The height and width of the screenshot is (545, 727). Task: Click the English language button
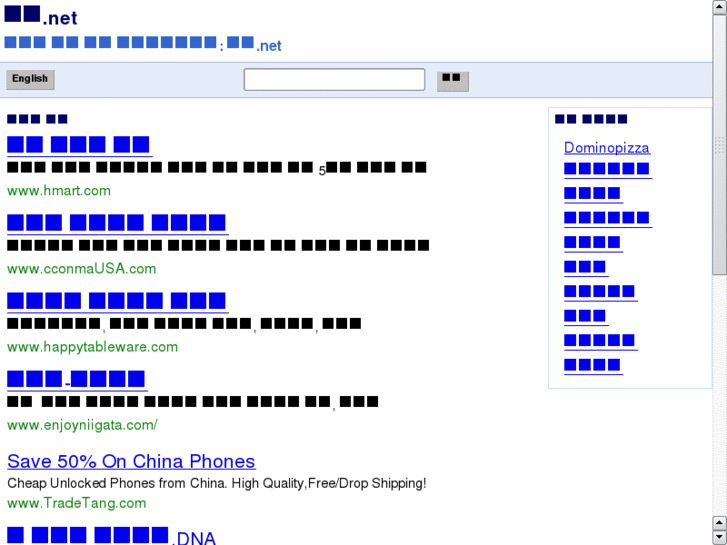[30, 79]
